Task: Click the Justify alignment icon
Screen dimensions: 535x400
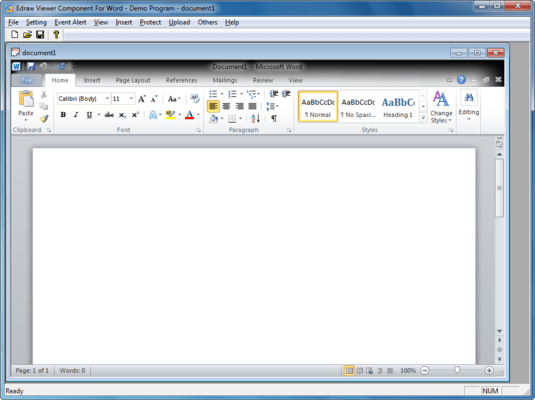Action: [252, 106]
